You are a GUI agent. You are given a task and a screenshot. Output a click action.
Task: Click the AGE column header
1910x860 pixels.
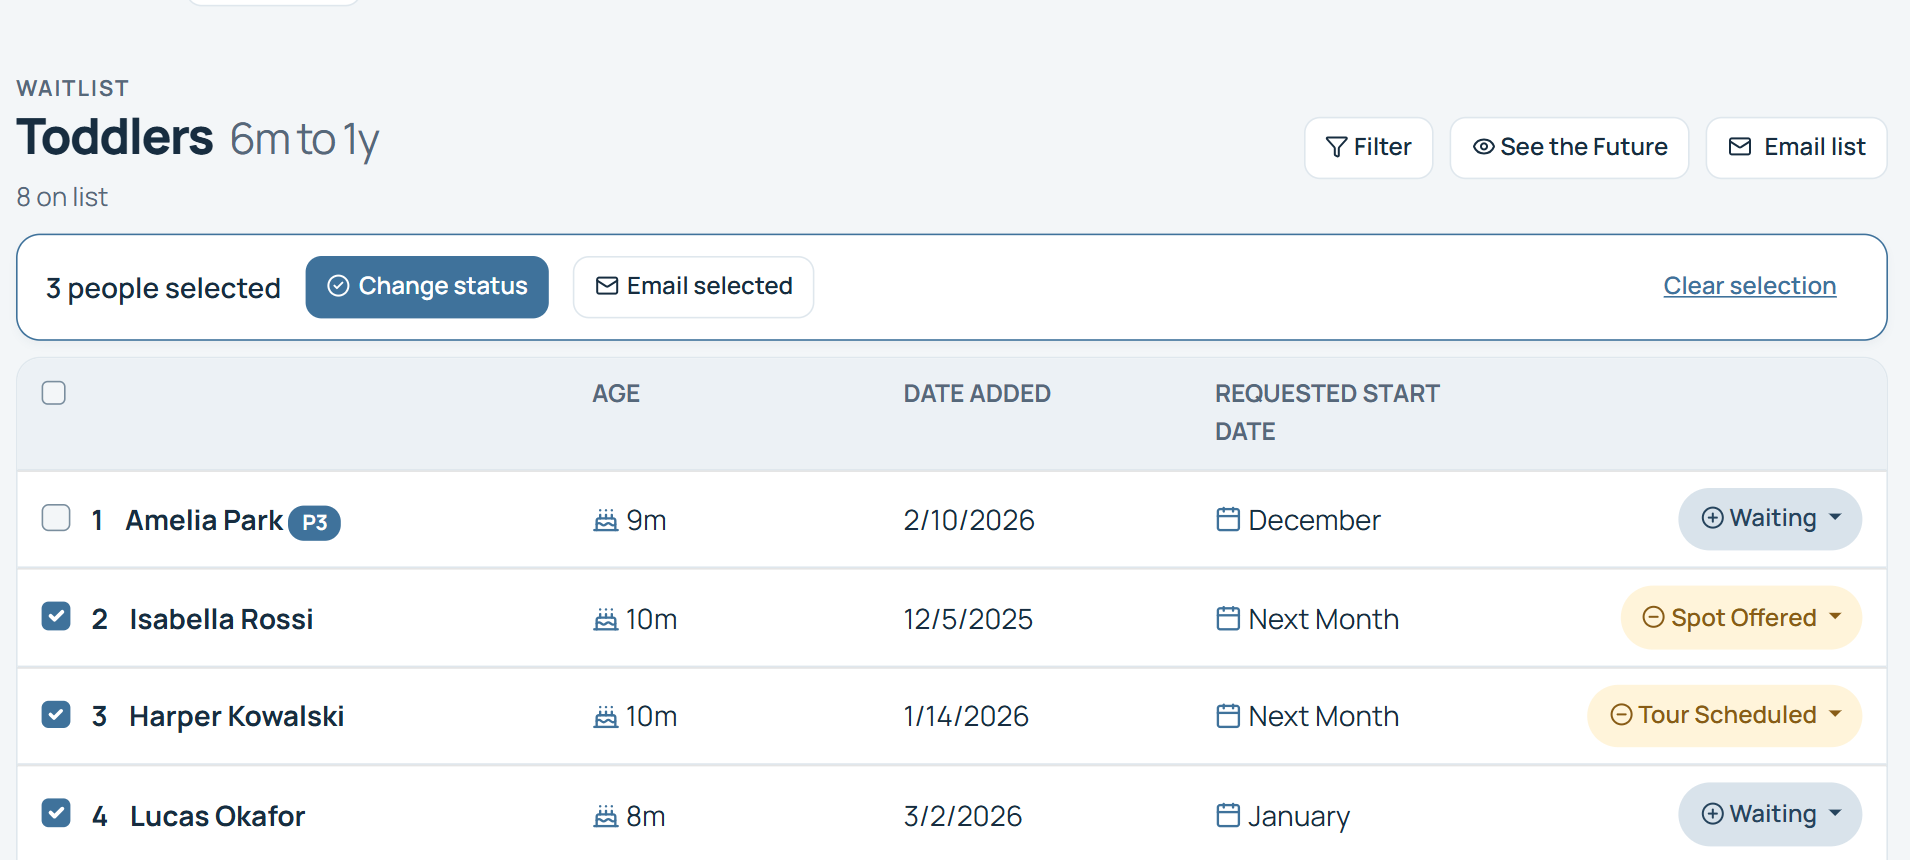616,394
